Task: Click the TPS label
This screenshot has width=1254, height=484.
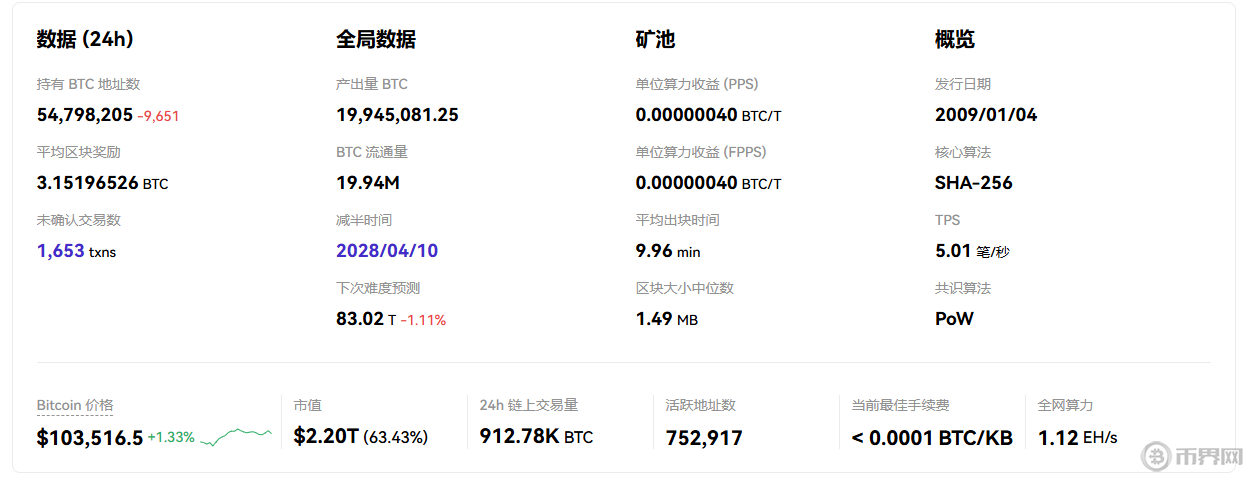Action: coord(947,220)
